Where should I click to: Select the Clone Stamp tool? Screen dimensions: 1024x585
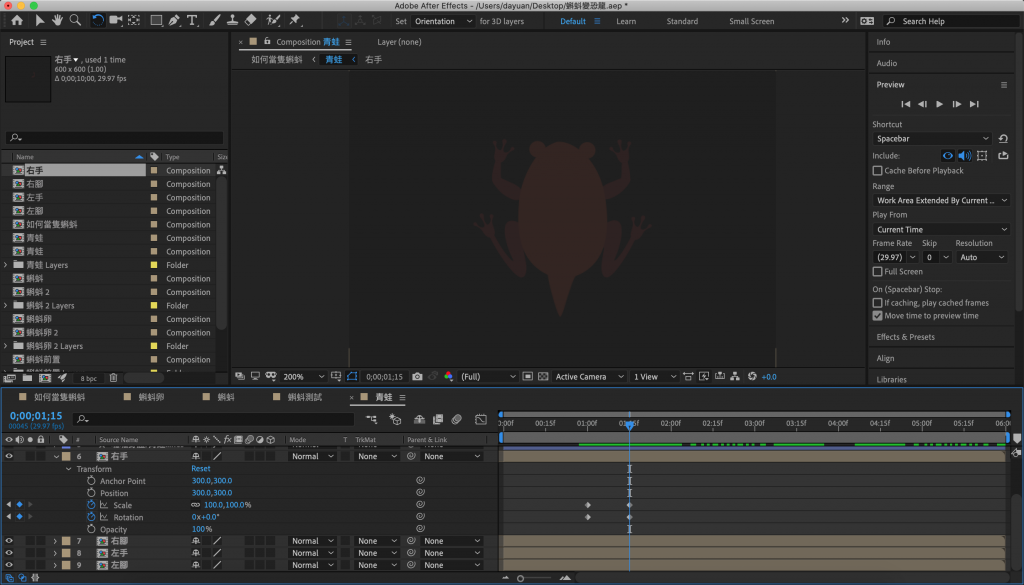coord(232,20)
